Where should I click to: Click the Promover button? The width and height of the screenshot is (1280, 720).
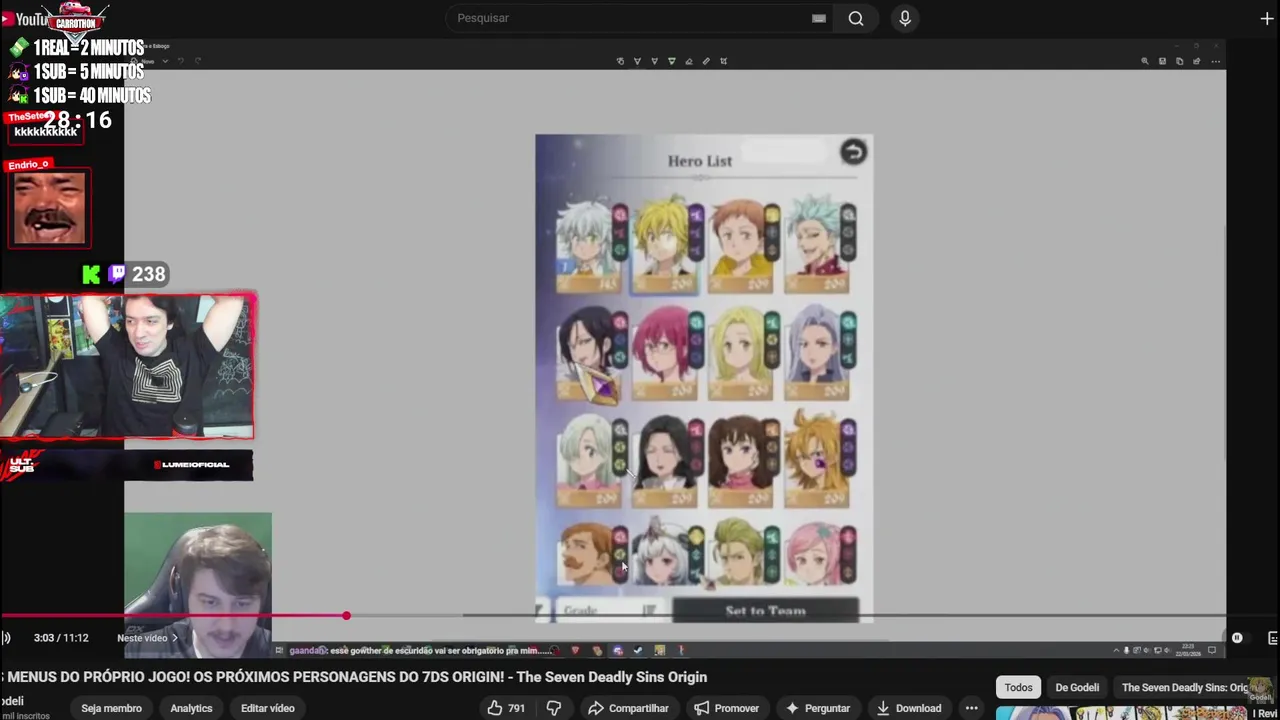click(x=727, y=708)
